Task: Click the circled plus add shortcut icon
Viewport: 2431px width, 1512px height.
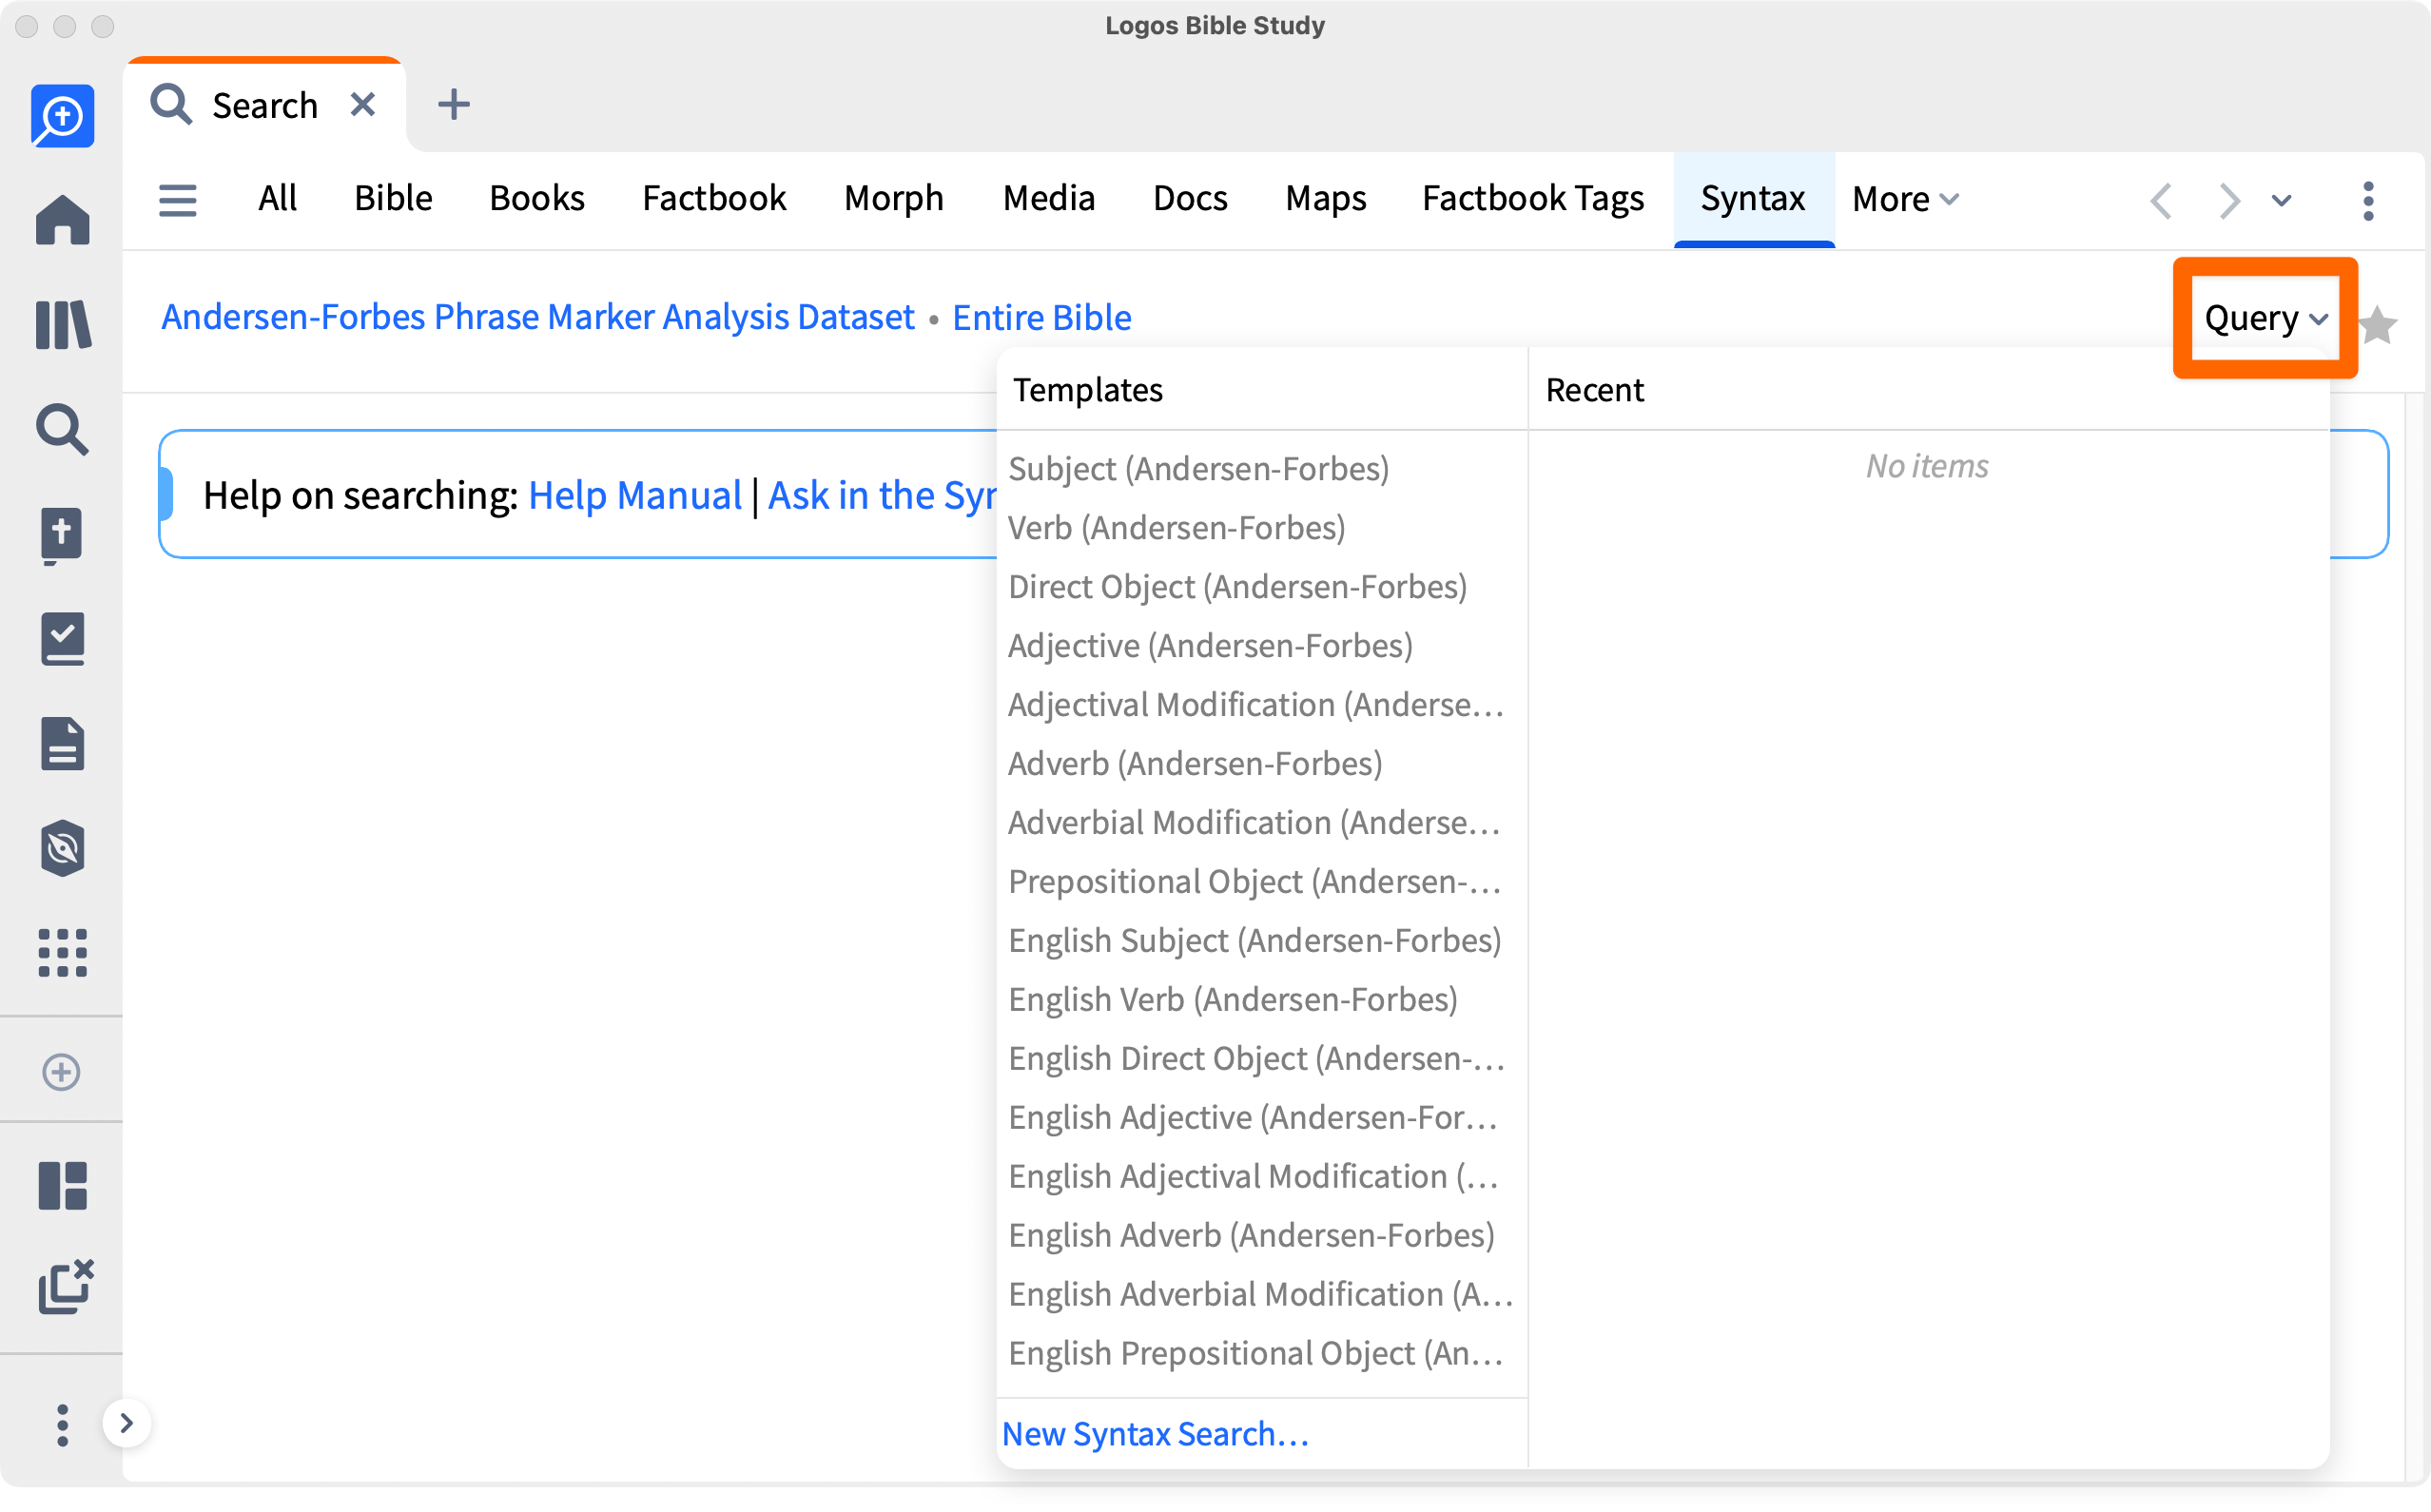Action: pos(62,1072)
